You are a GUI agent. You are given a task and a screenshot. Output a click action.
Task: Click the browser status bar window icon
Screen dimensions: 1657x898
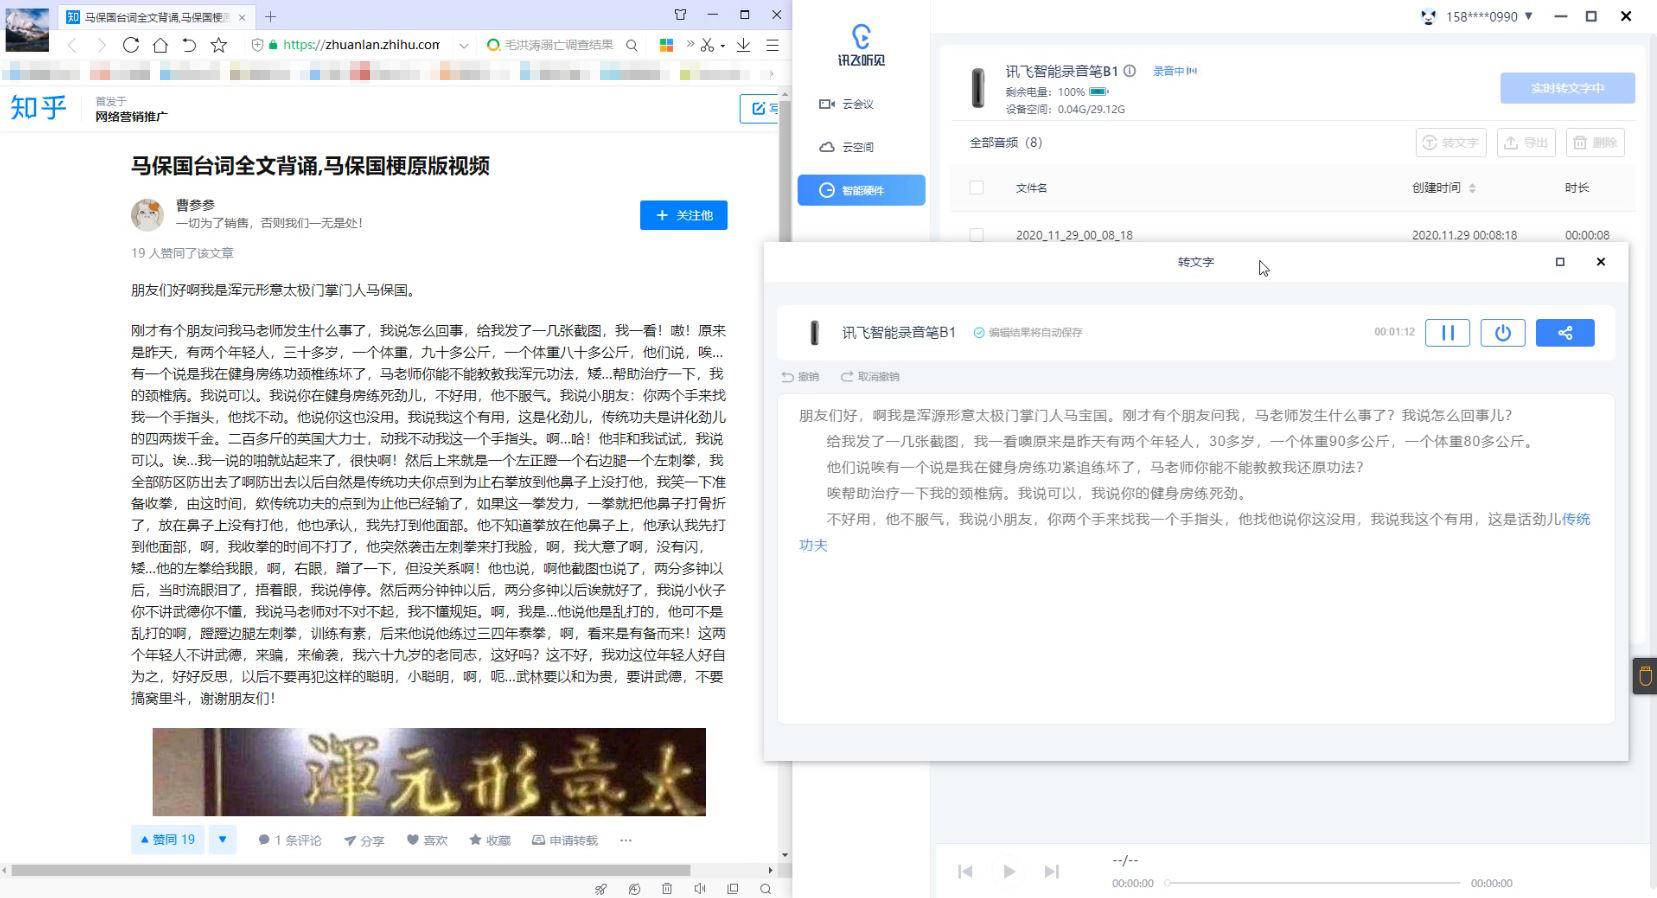(x=733, y=889)
